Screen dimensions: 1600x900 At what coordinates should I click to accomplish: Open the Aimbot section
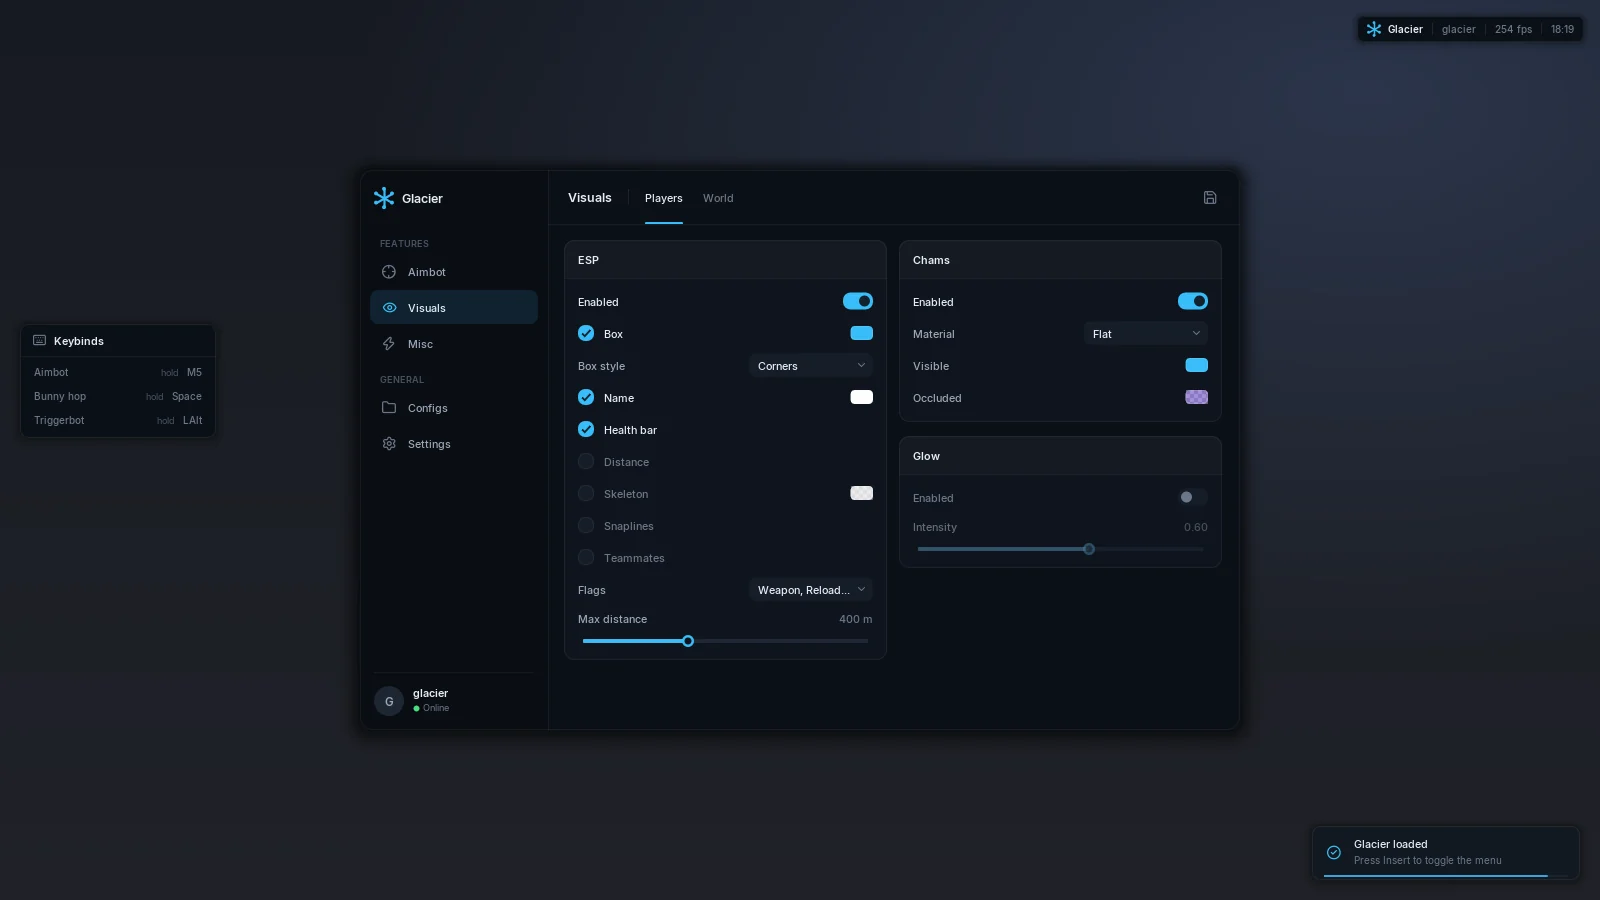454,272
